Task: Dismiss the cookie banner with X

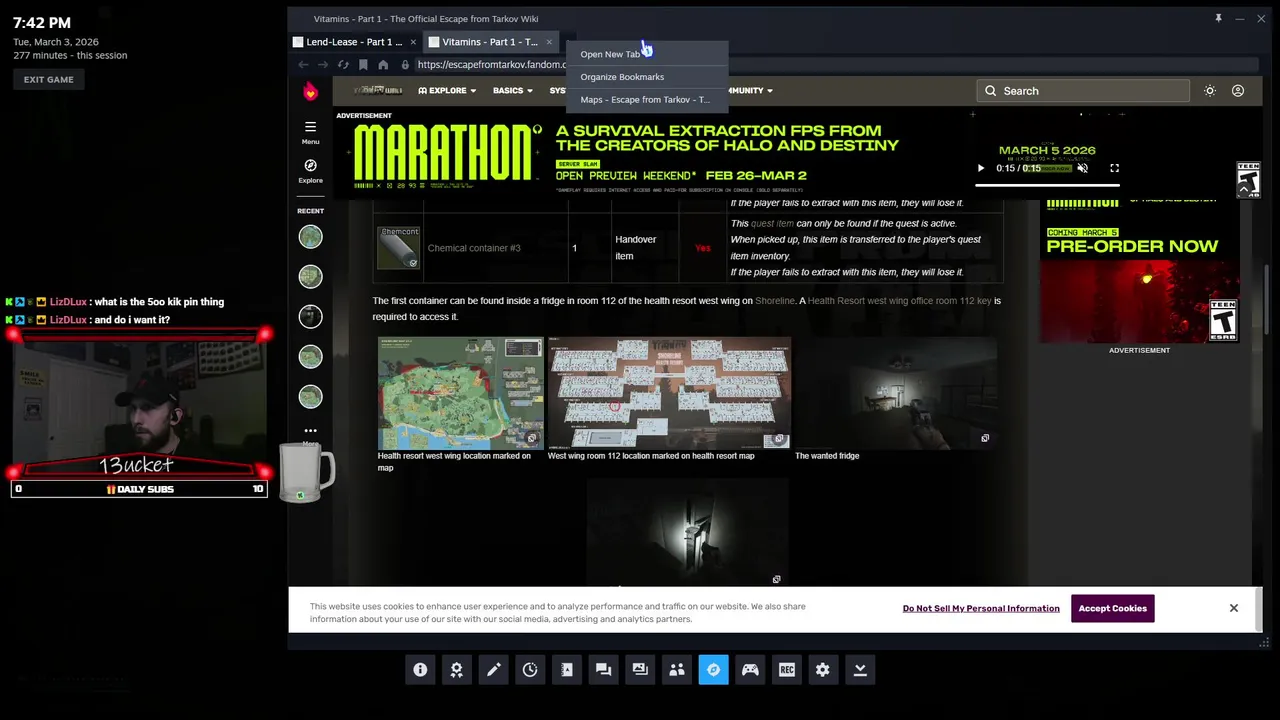Action: [x=1234, y=608]
